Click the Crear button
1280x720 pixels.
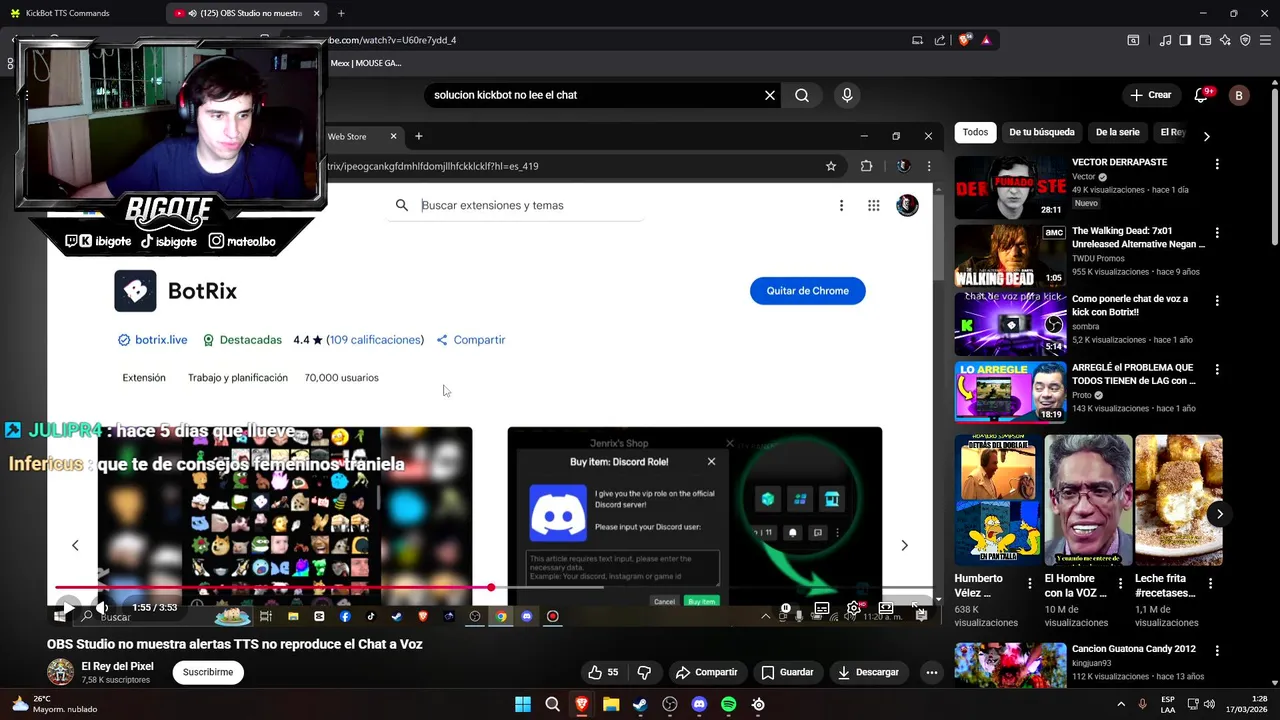(1150, 95)
